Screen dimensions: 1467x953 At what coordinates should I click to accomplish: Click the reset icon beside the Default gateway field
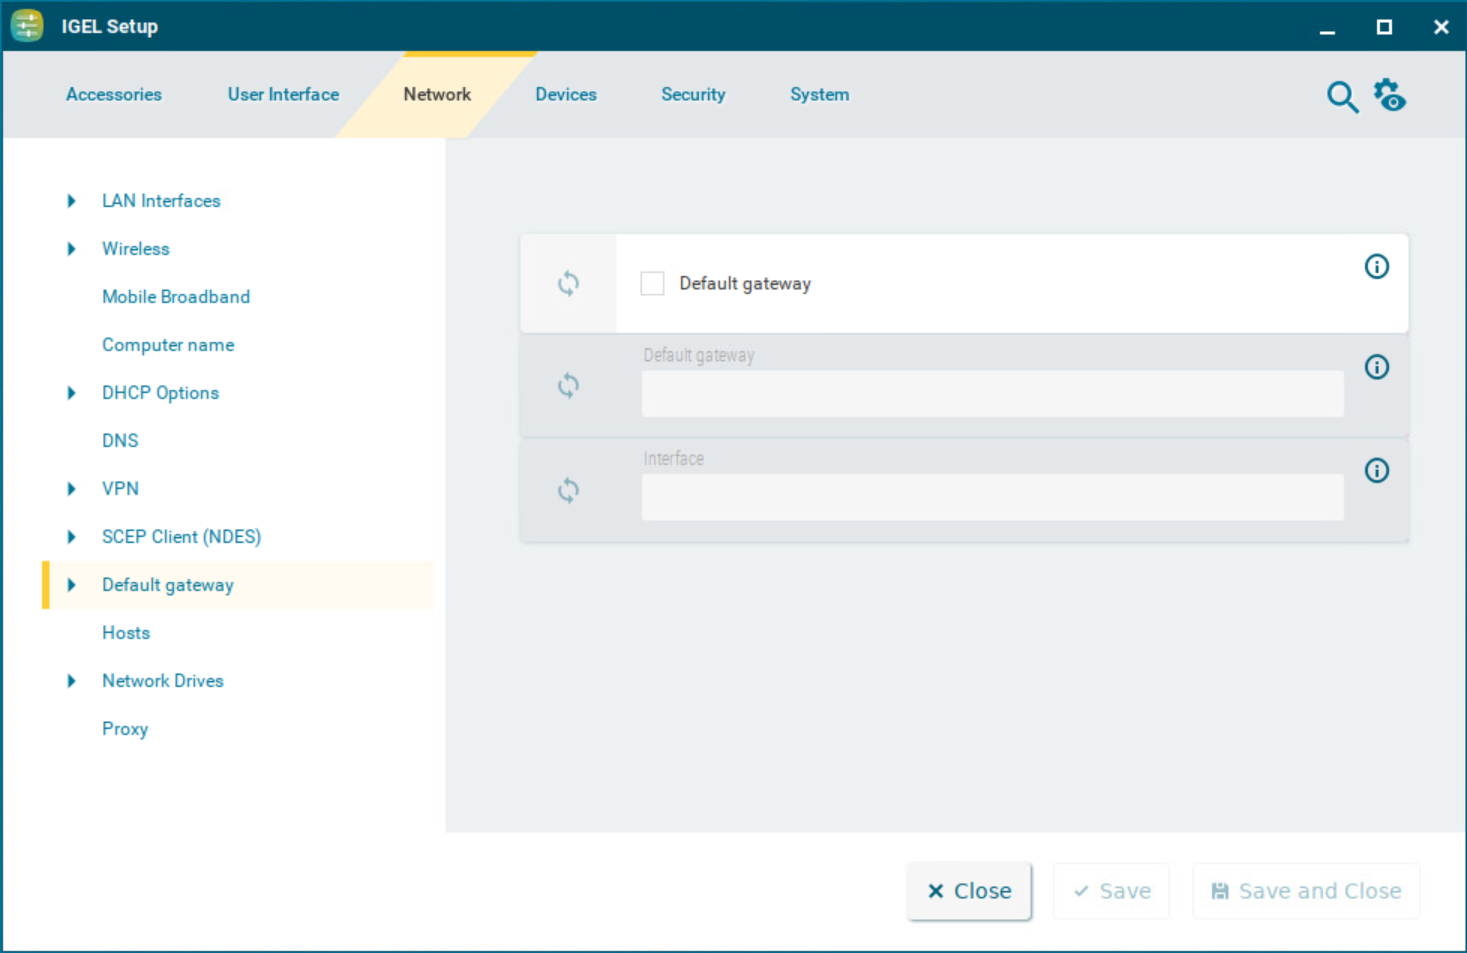tap(568, 385)
